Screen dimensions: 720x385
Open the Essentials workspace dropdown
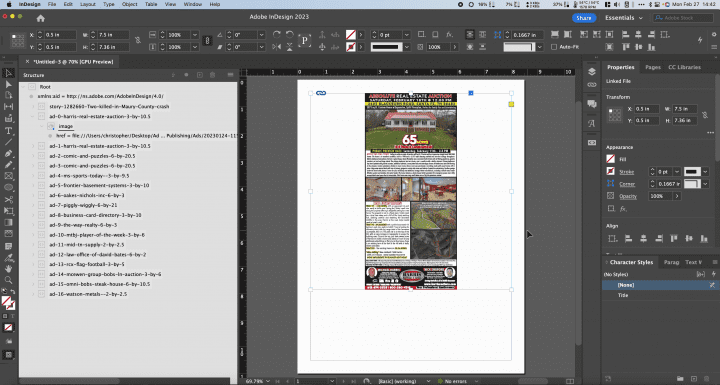624,18
